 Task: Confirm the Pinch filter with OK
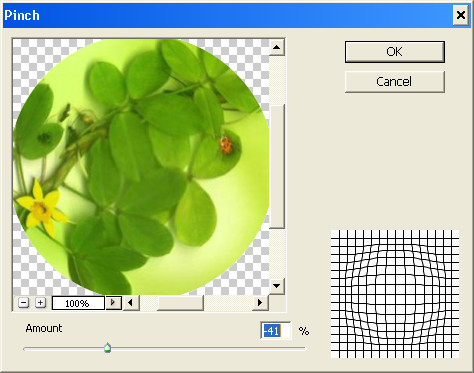pos(395,52)
